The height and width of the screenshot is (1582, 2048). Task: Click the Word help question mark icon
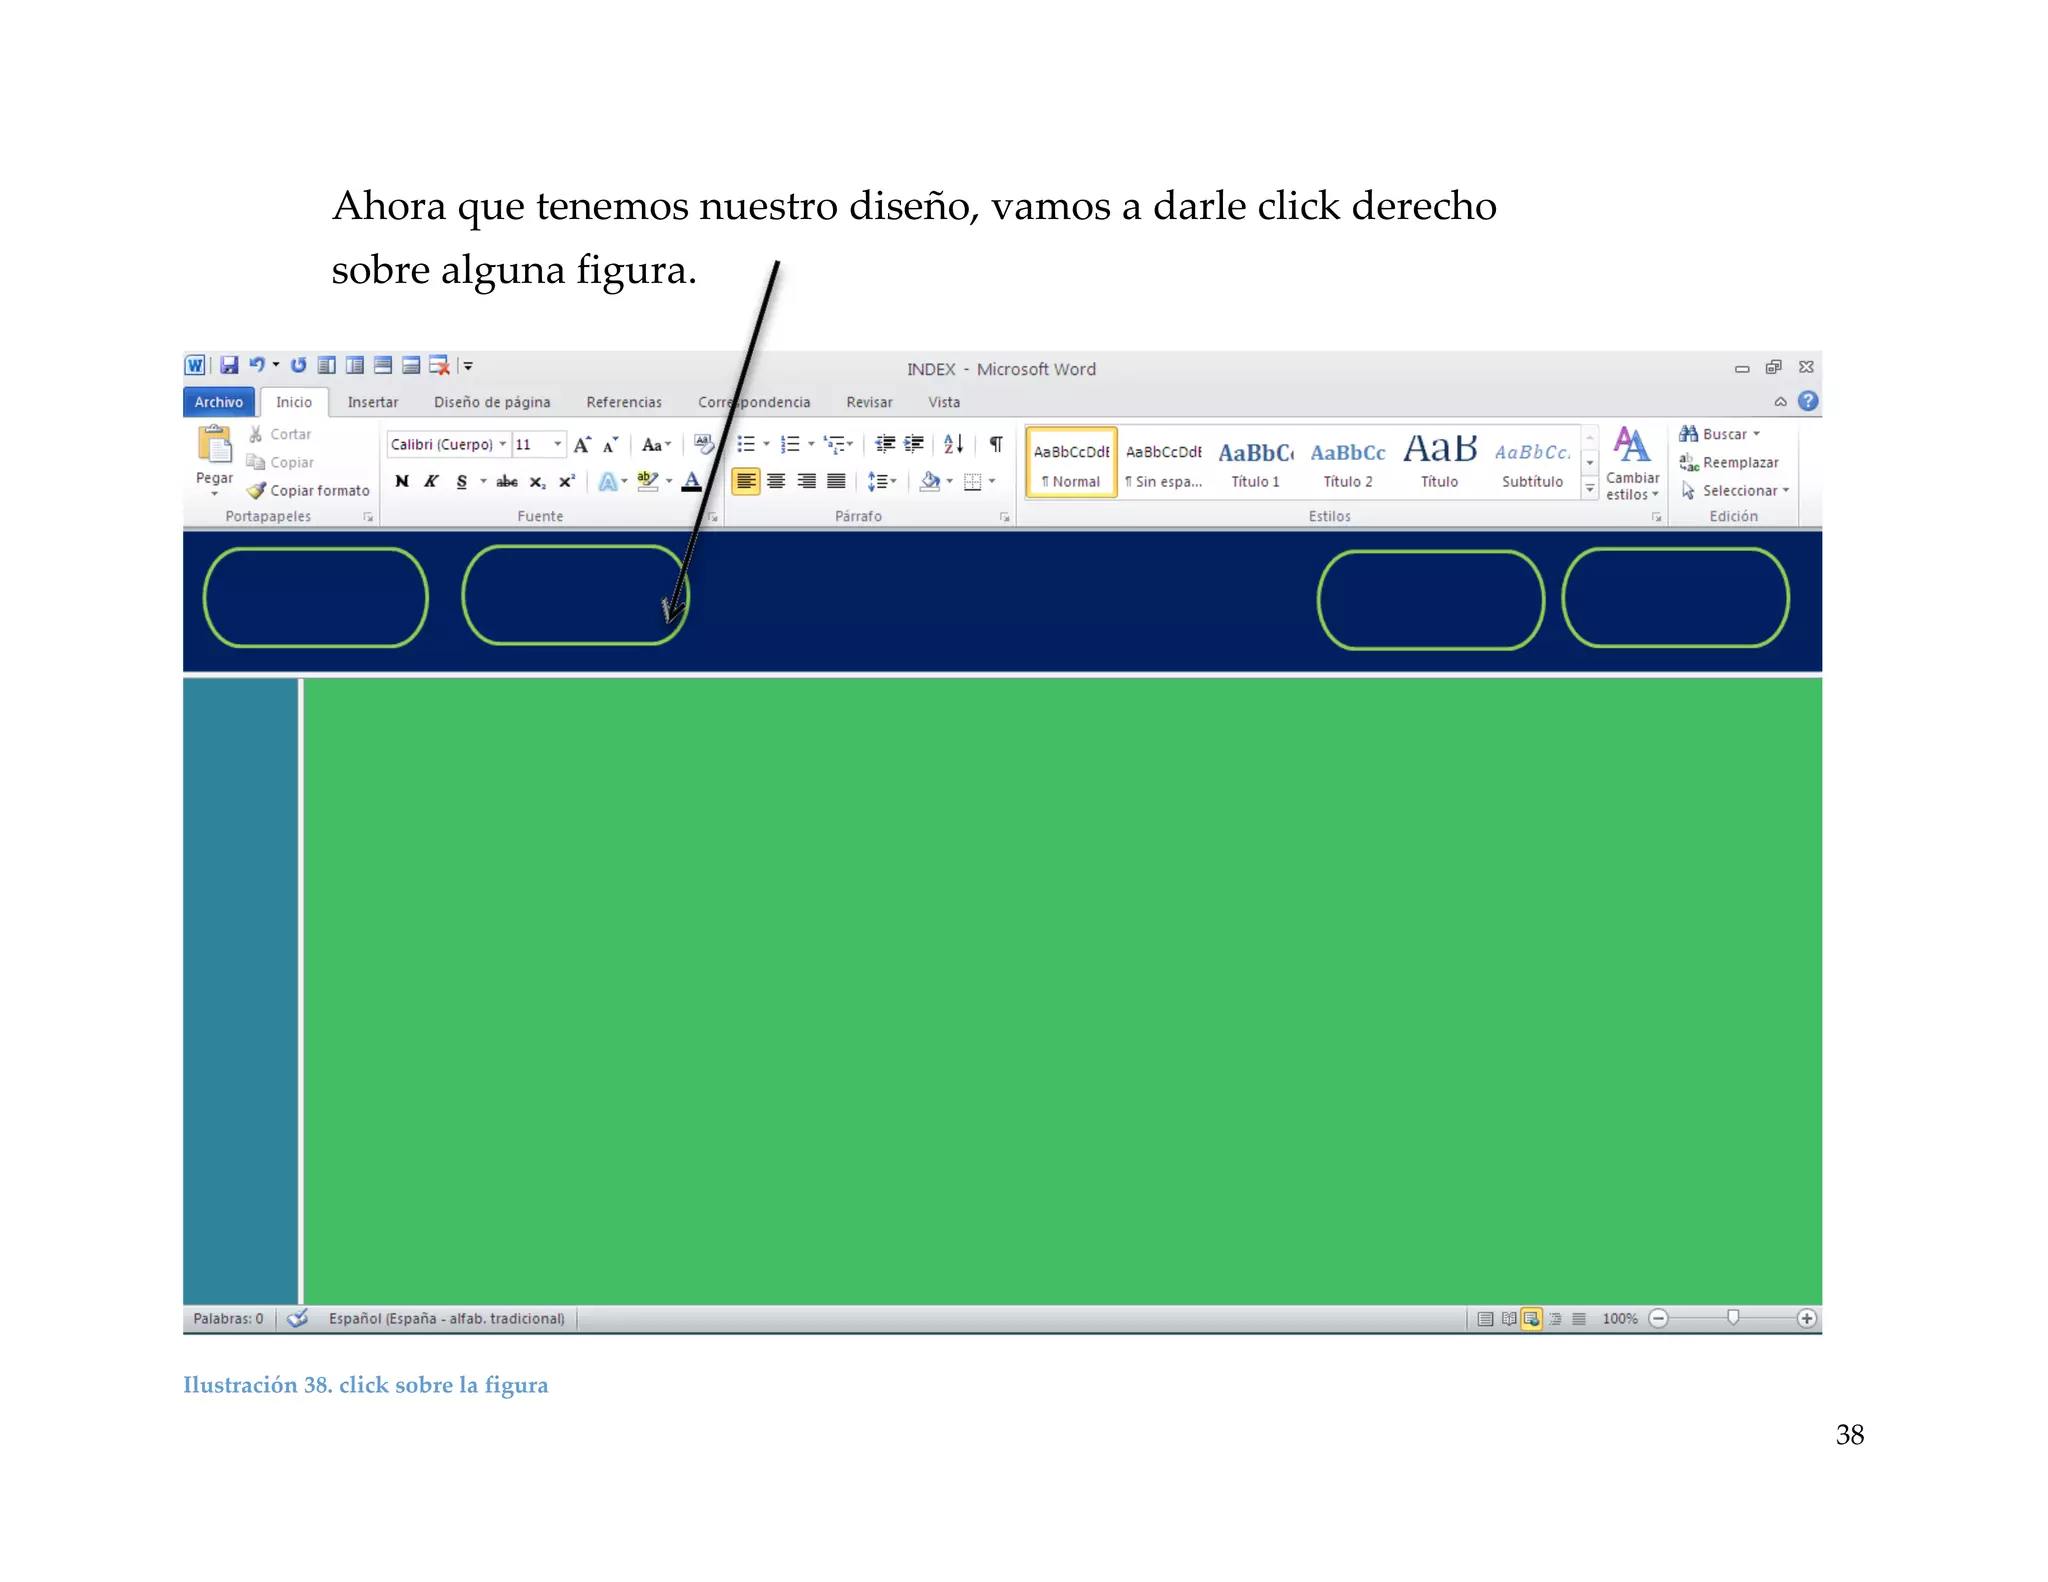[1807, 401]
